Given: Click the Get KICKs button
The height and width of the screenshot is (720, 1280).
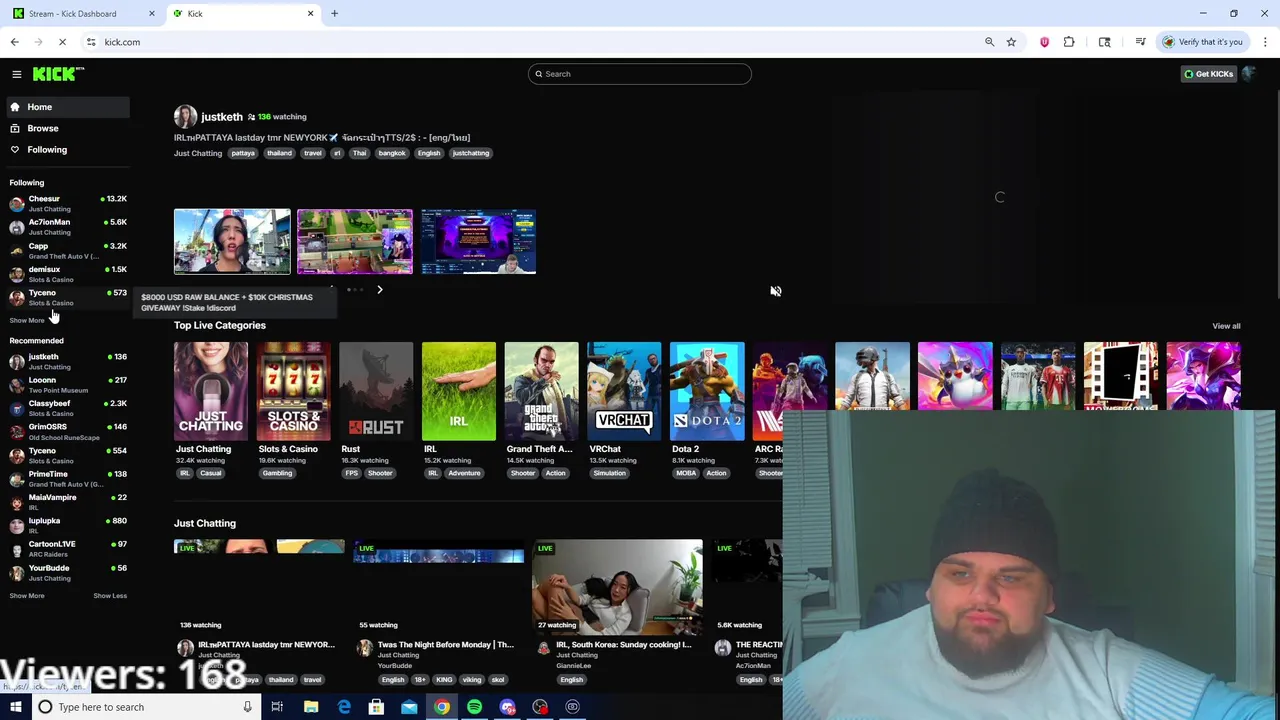Looking at the screenshot, I should click(x=1209, y=74).
